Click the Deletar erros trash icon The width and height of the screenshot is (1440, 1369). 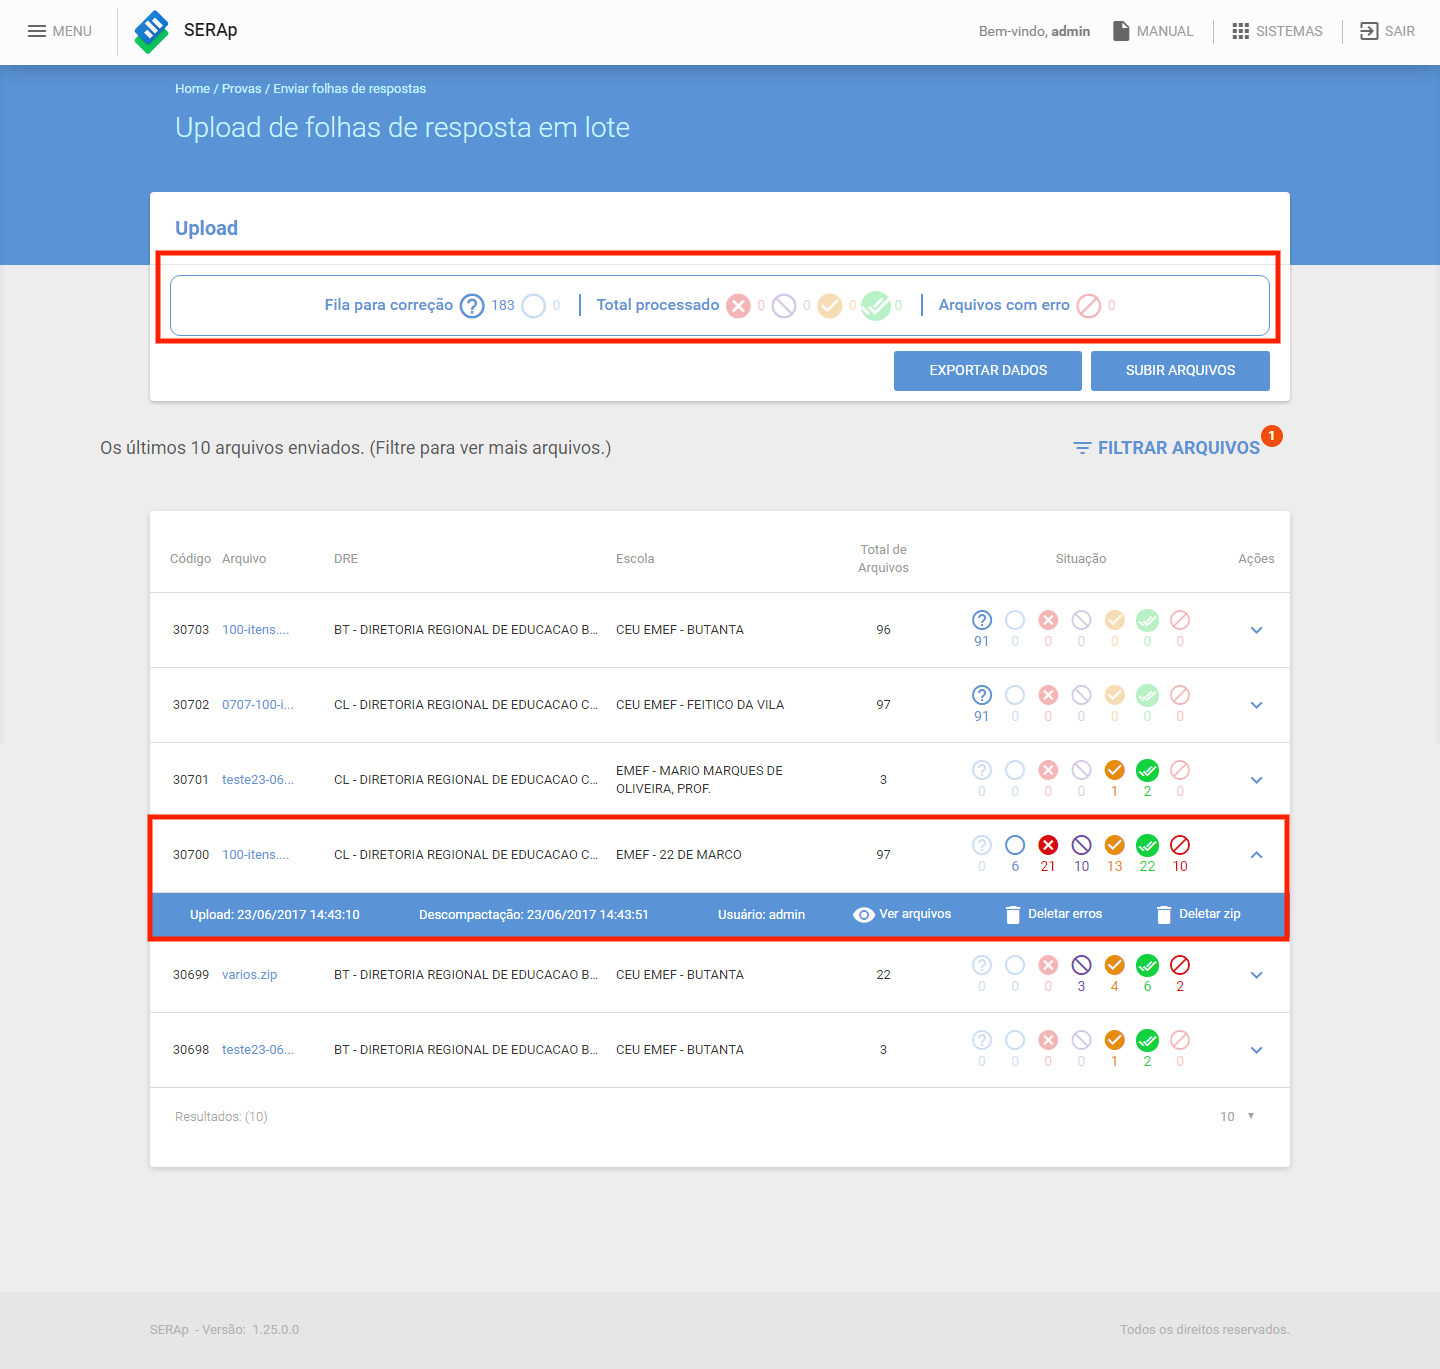(1013, 914)
